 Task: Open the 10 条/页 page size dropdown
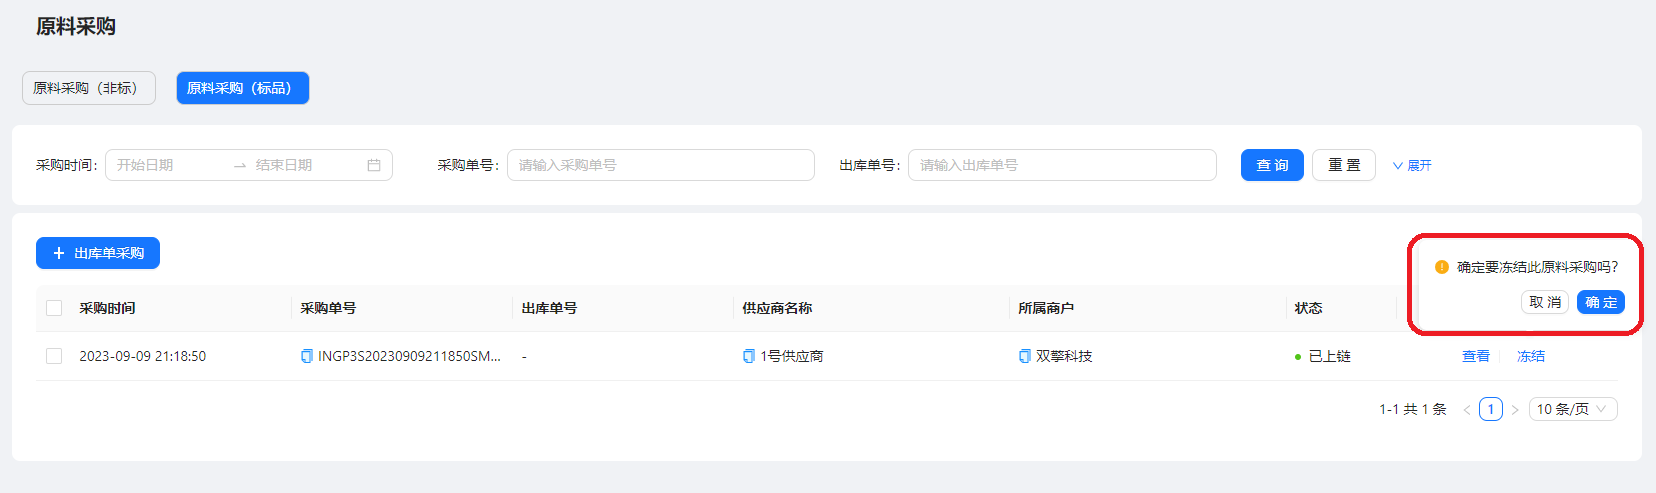(x=1573, y=409)
